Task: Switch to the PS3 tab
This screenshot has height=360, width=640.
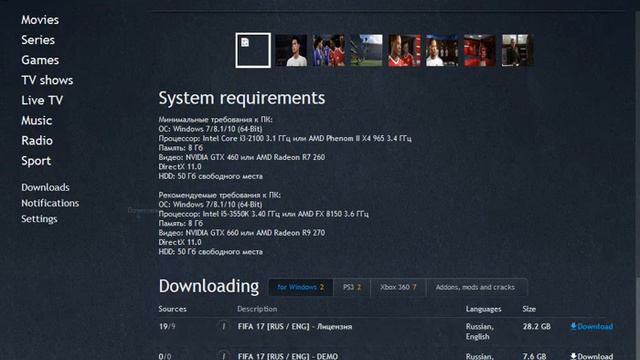Action: [x=352, y=287]
